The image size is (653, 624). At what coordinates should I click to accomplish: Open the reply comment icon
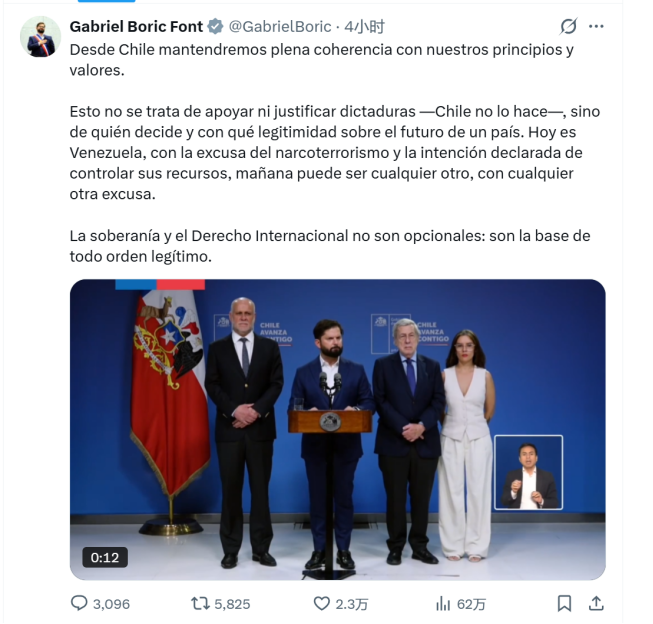[79, 603]
